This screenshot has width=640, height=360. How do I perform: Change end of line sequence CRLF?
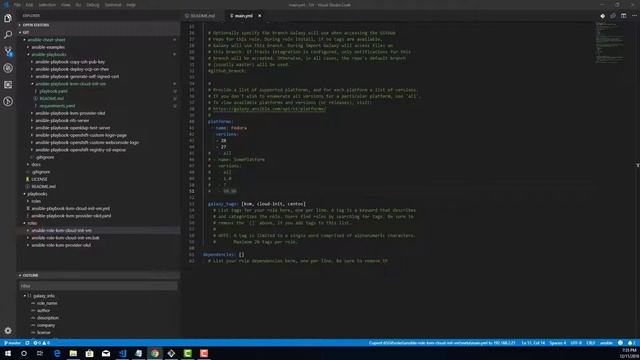(x=591, y=343)
